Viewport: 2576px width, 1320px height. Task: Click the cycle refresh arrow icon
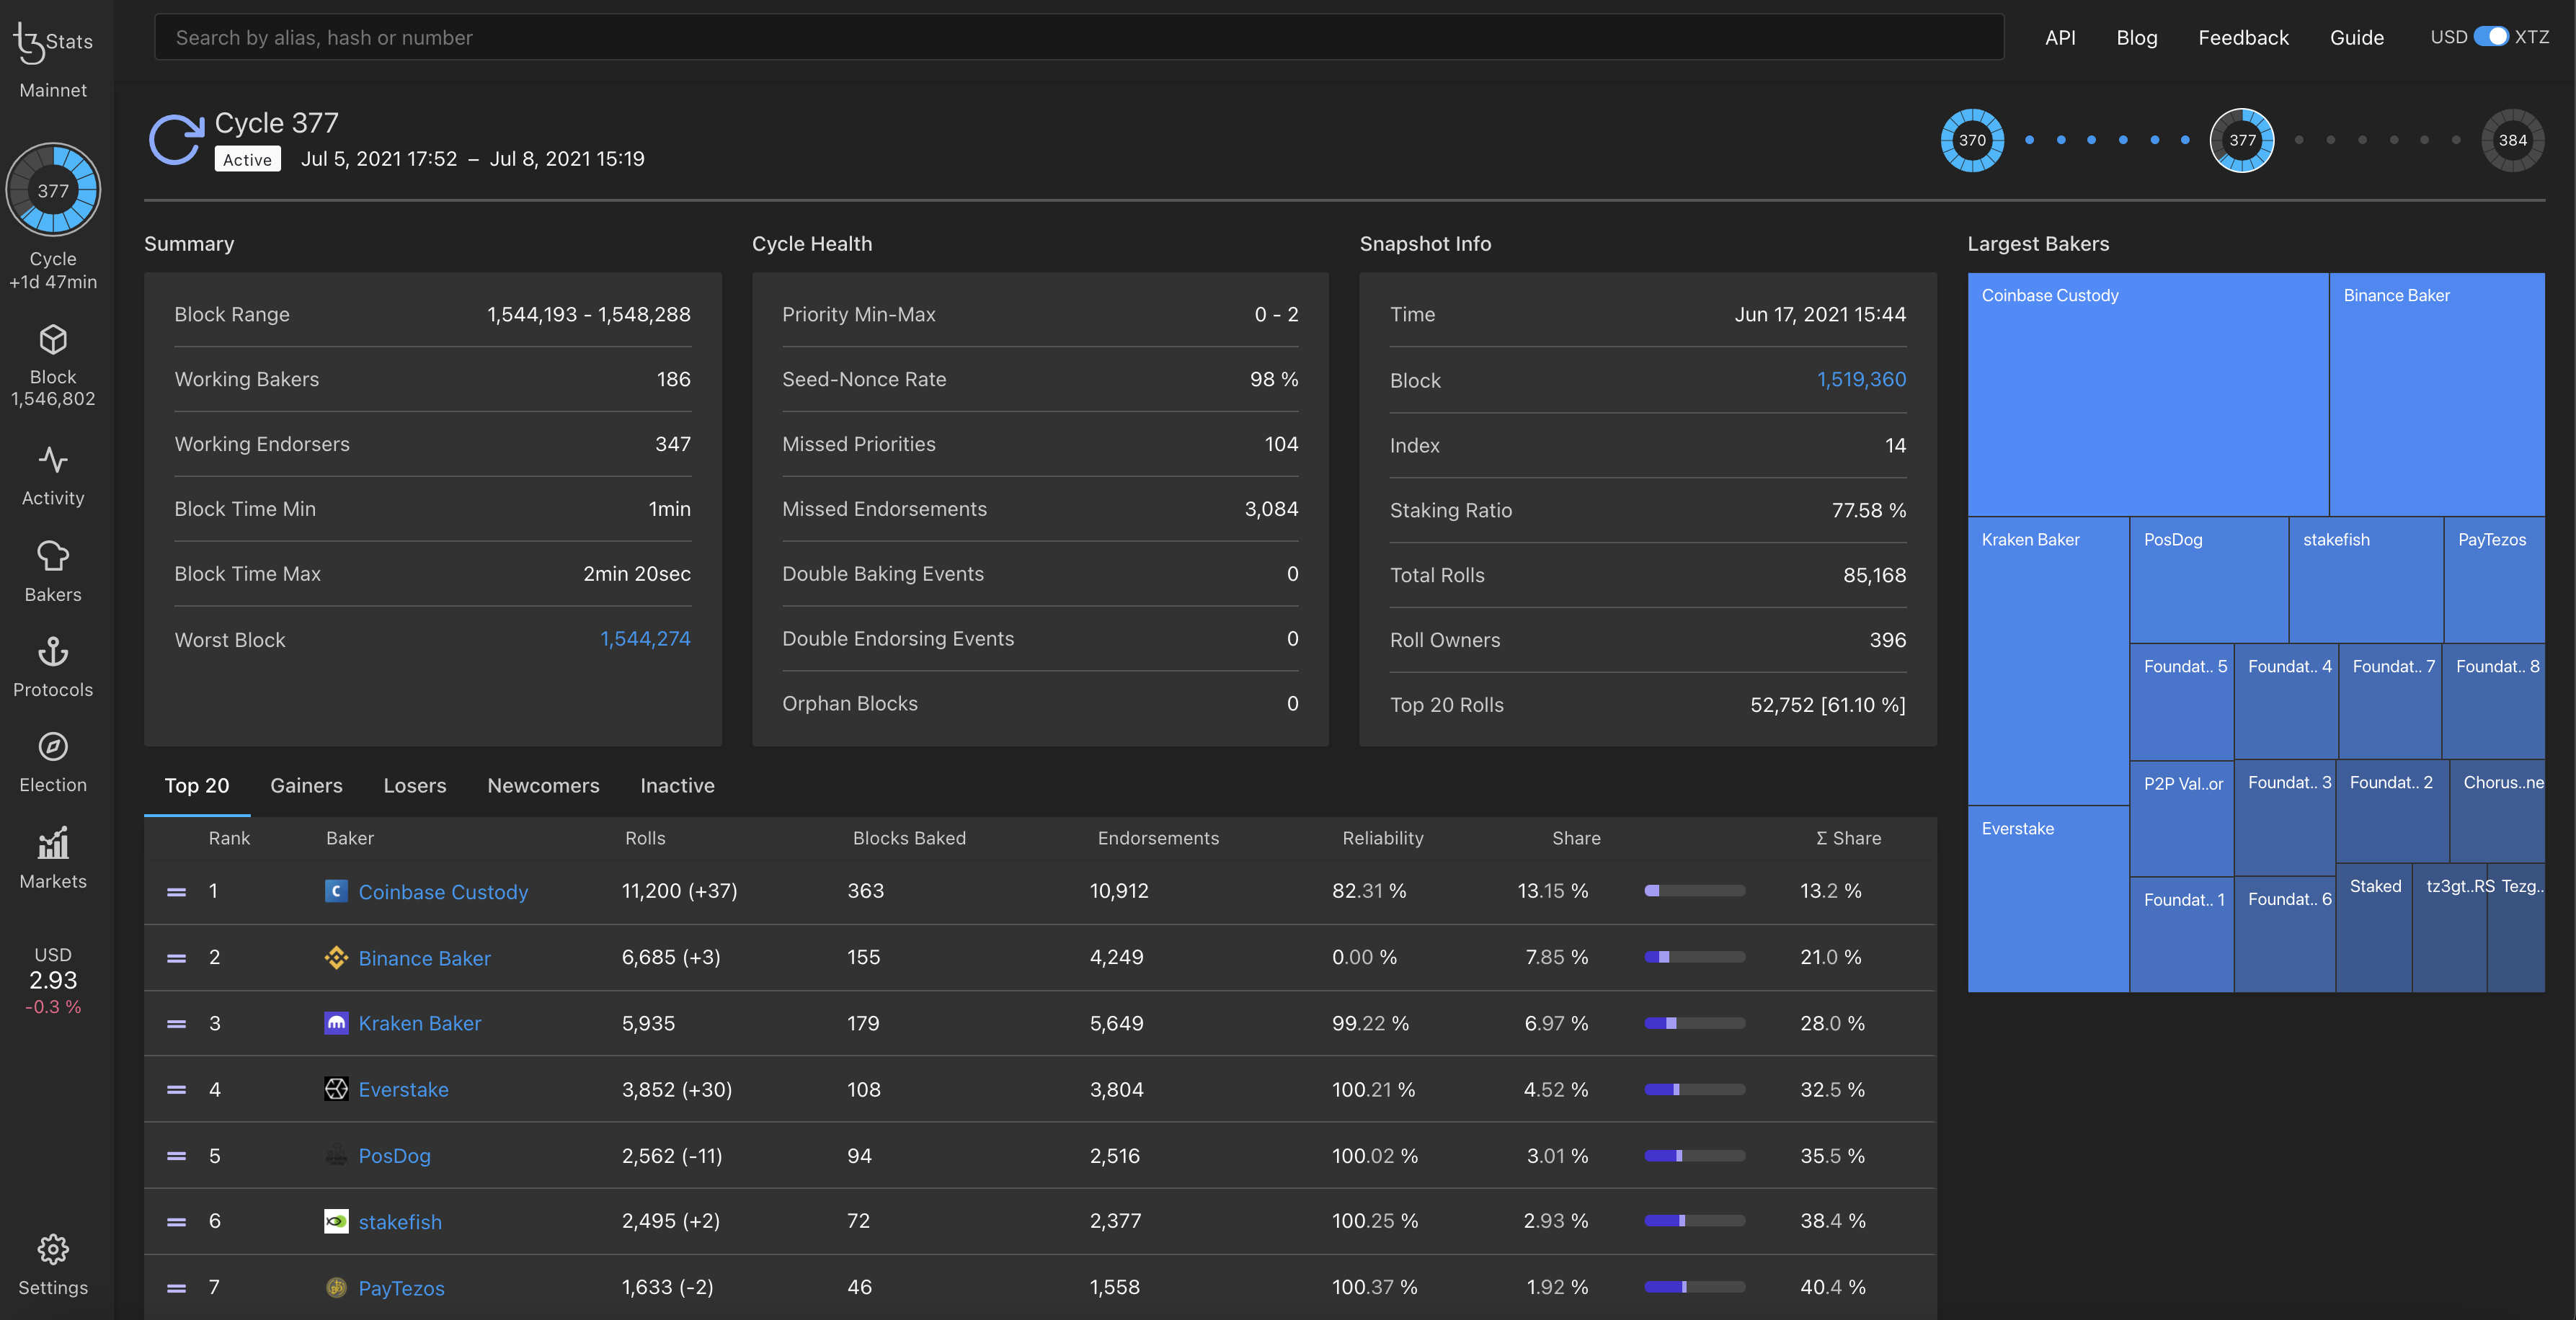pos(176,140)
